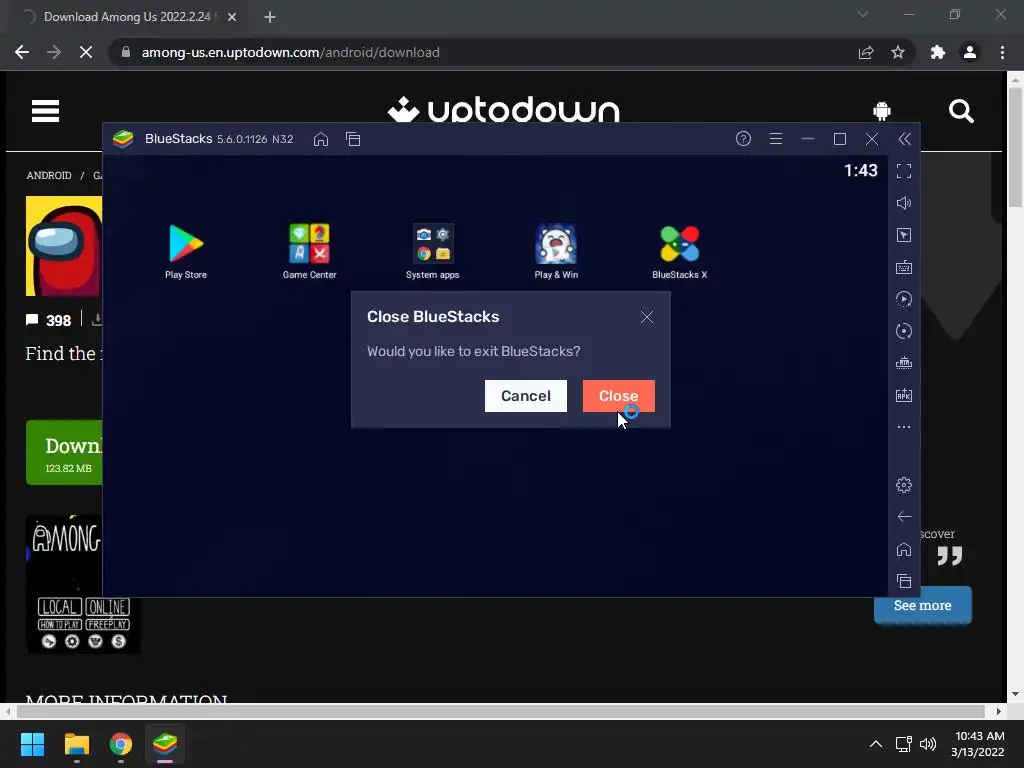Click the Chrome address bar URL
This screenshot has width=1024, height=768.
point(291,52)
